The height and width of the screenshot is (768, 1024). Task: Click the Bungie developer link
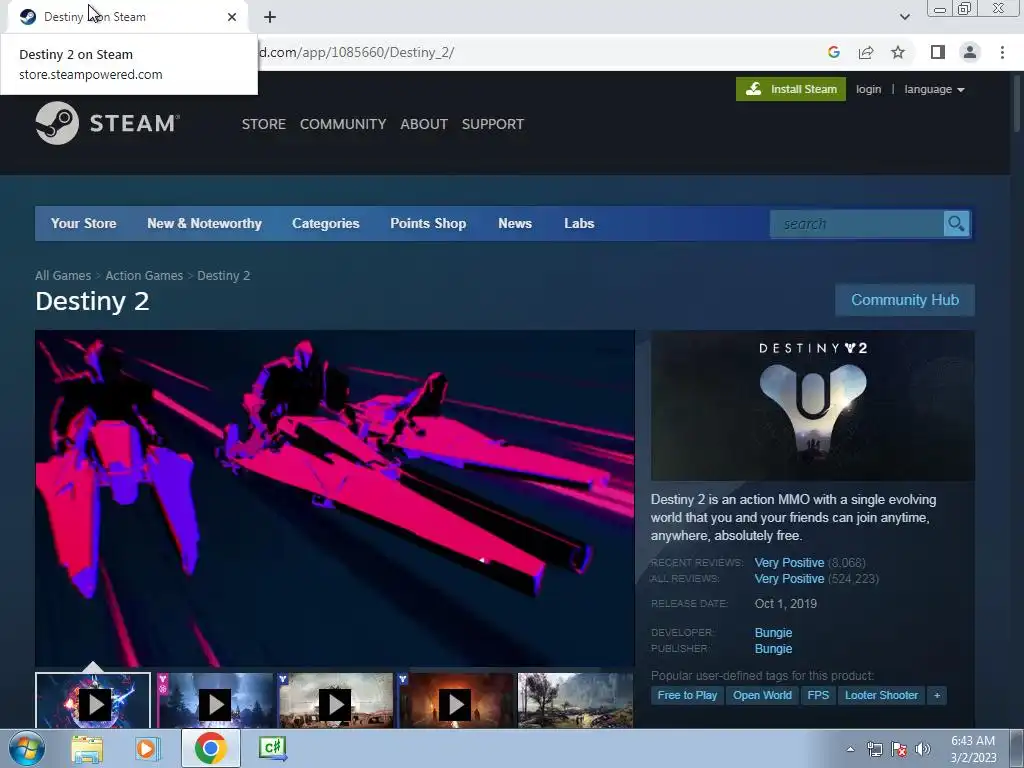point(773,632)
